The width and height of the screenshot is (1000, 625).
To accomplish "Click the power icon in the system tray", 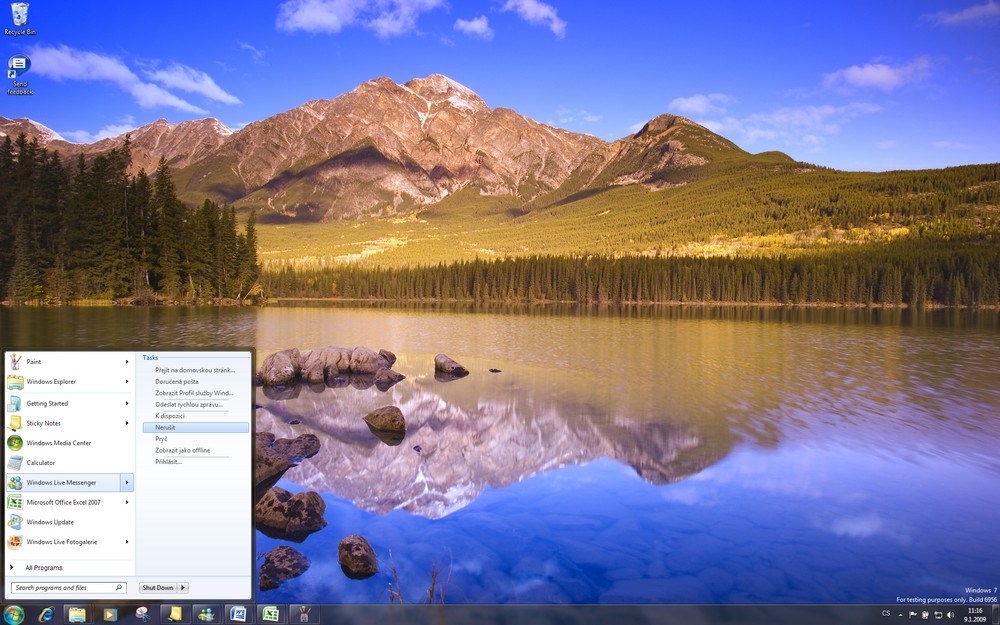I will click(925, 615).
